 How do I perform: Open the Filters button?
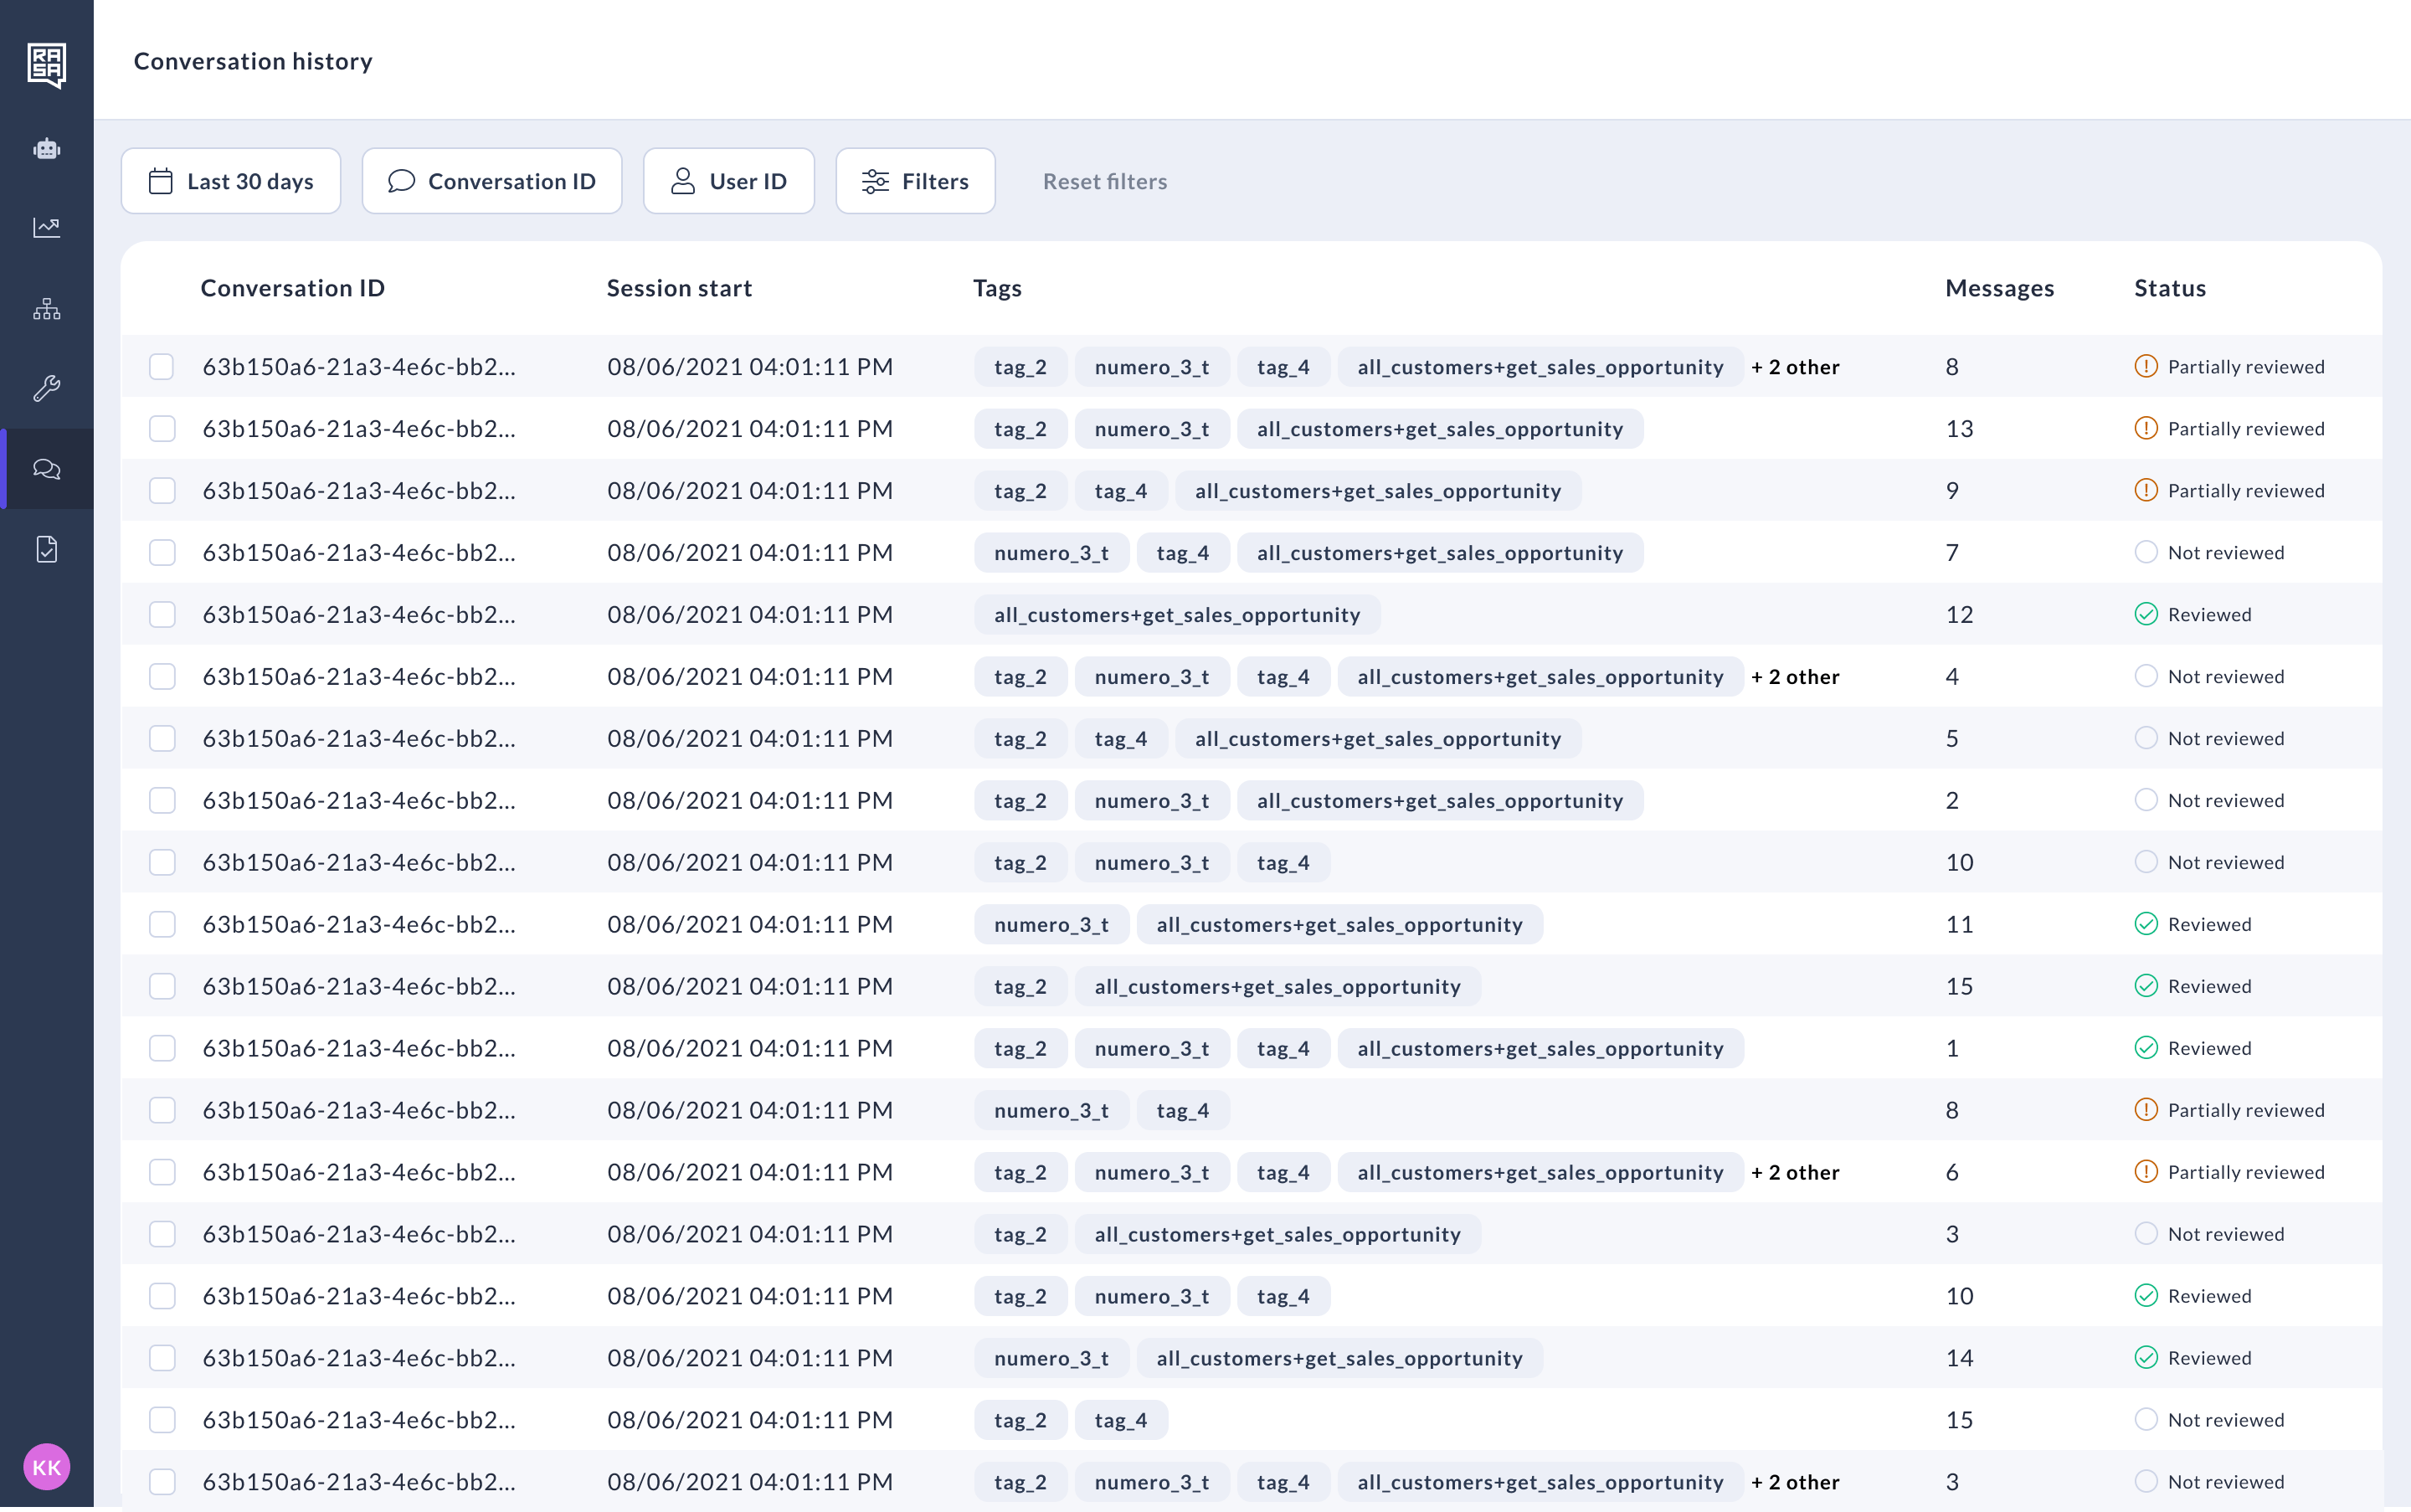915,181
